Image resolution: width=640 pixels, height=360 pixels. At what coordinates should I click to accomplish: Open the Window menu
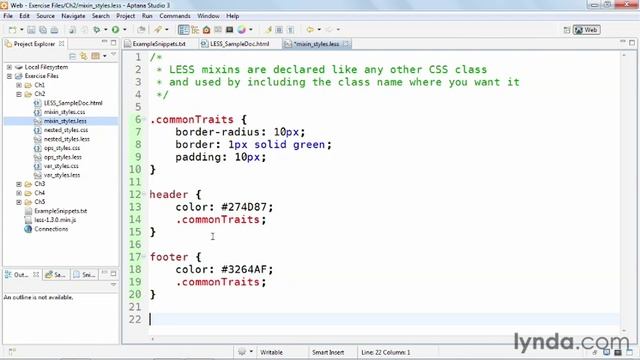(x=208, y=16)
